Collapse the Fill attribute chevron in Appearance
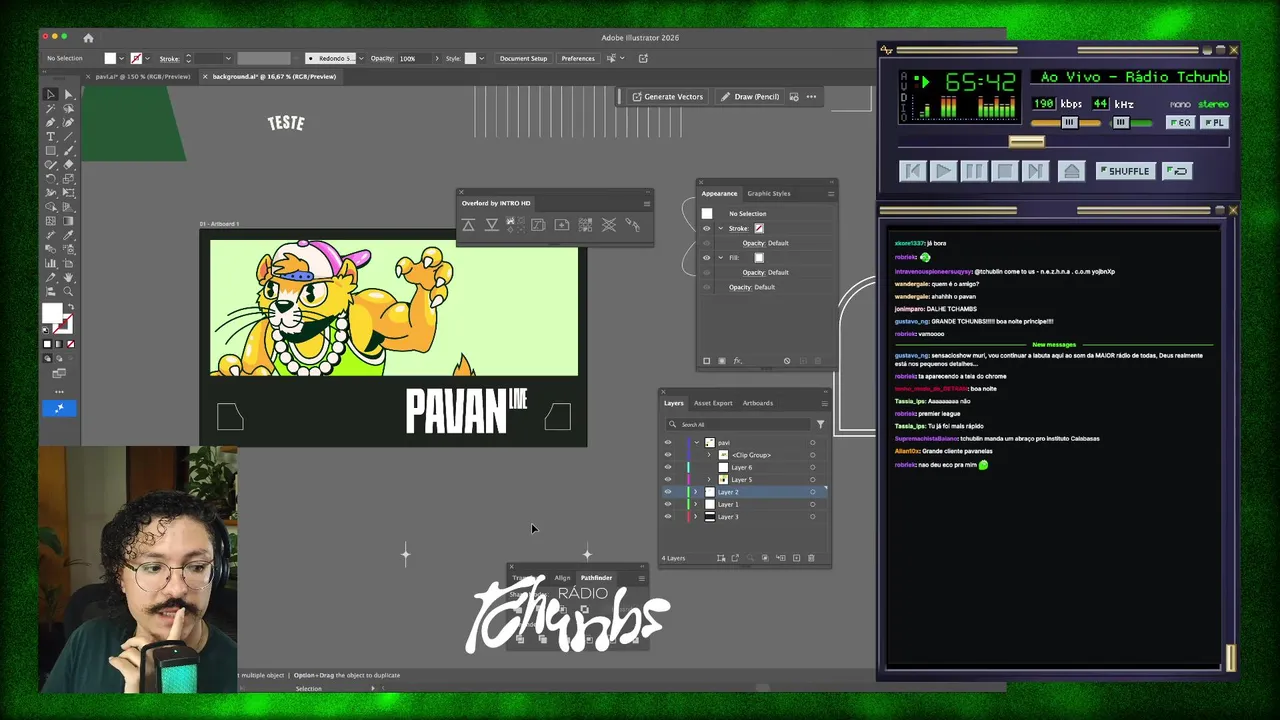 pos(720,257)
